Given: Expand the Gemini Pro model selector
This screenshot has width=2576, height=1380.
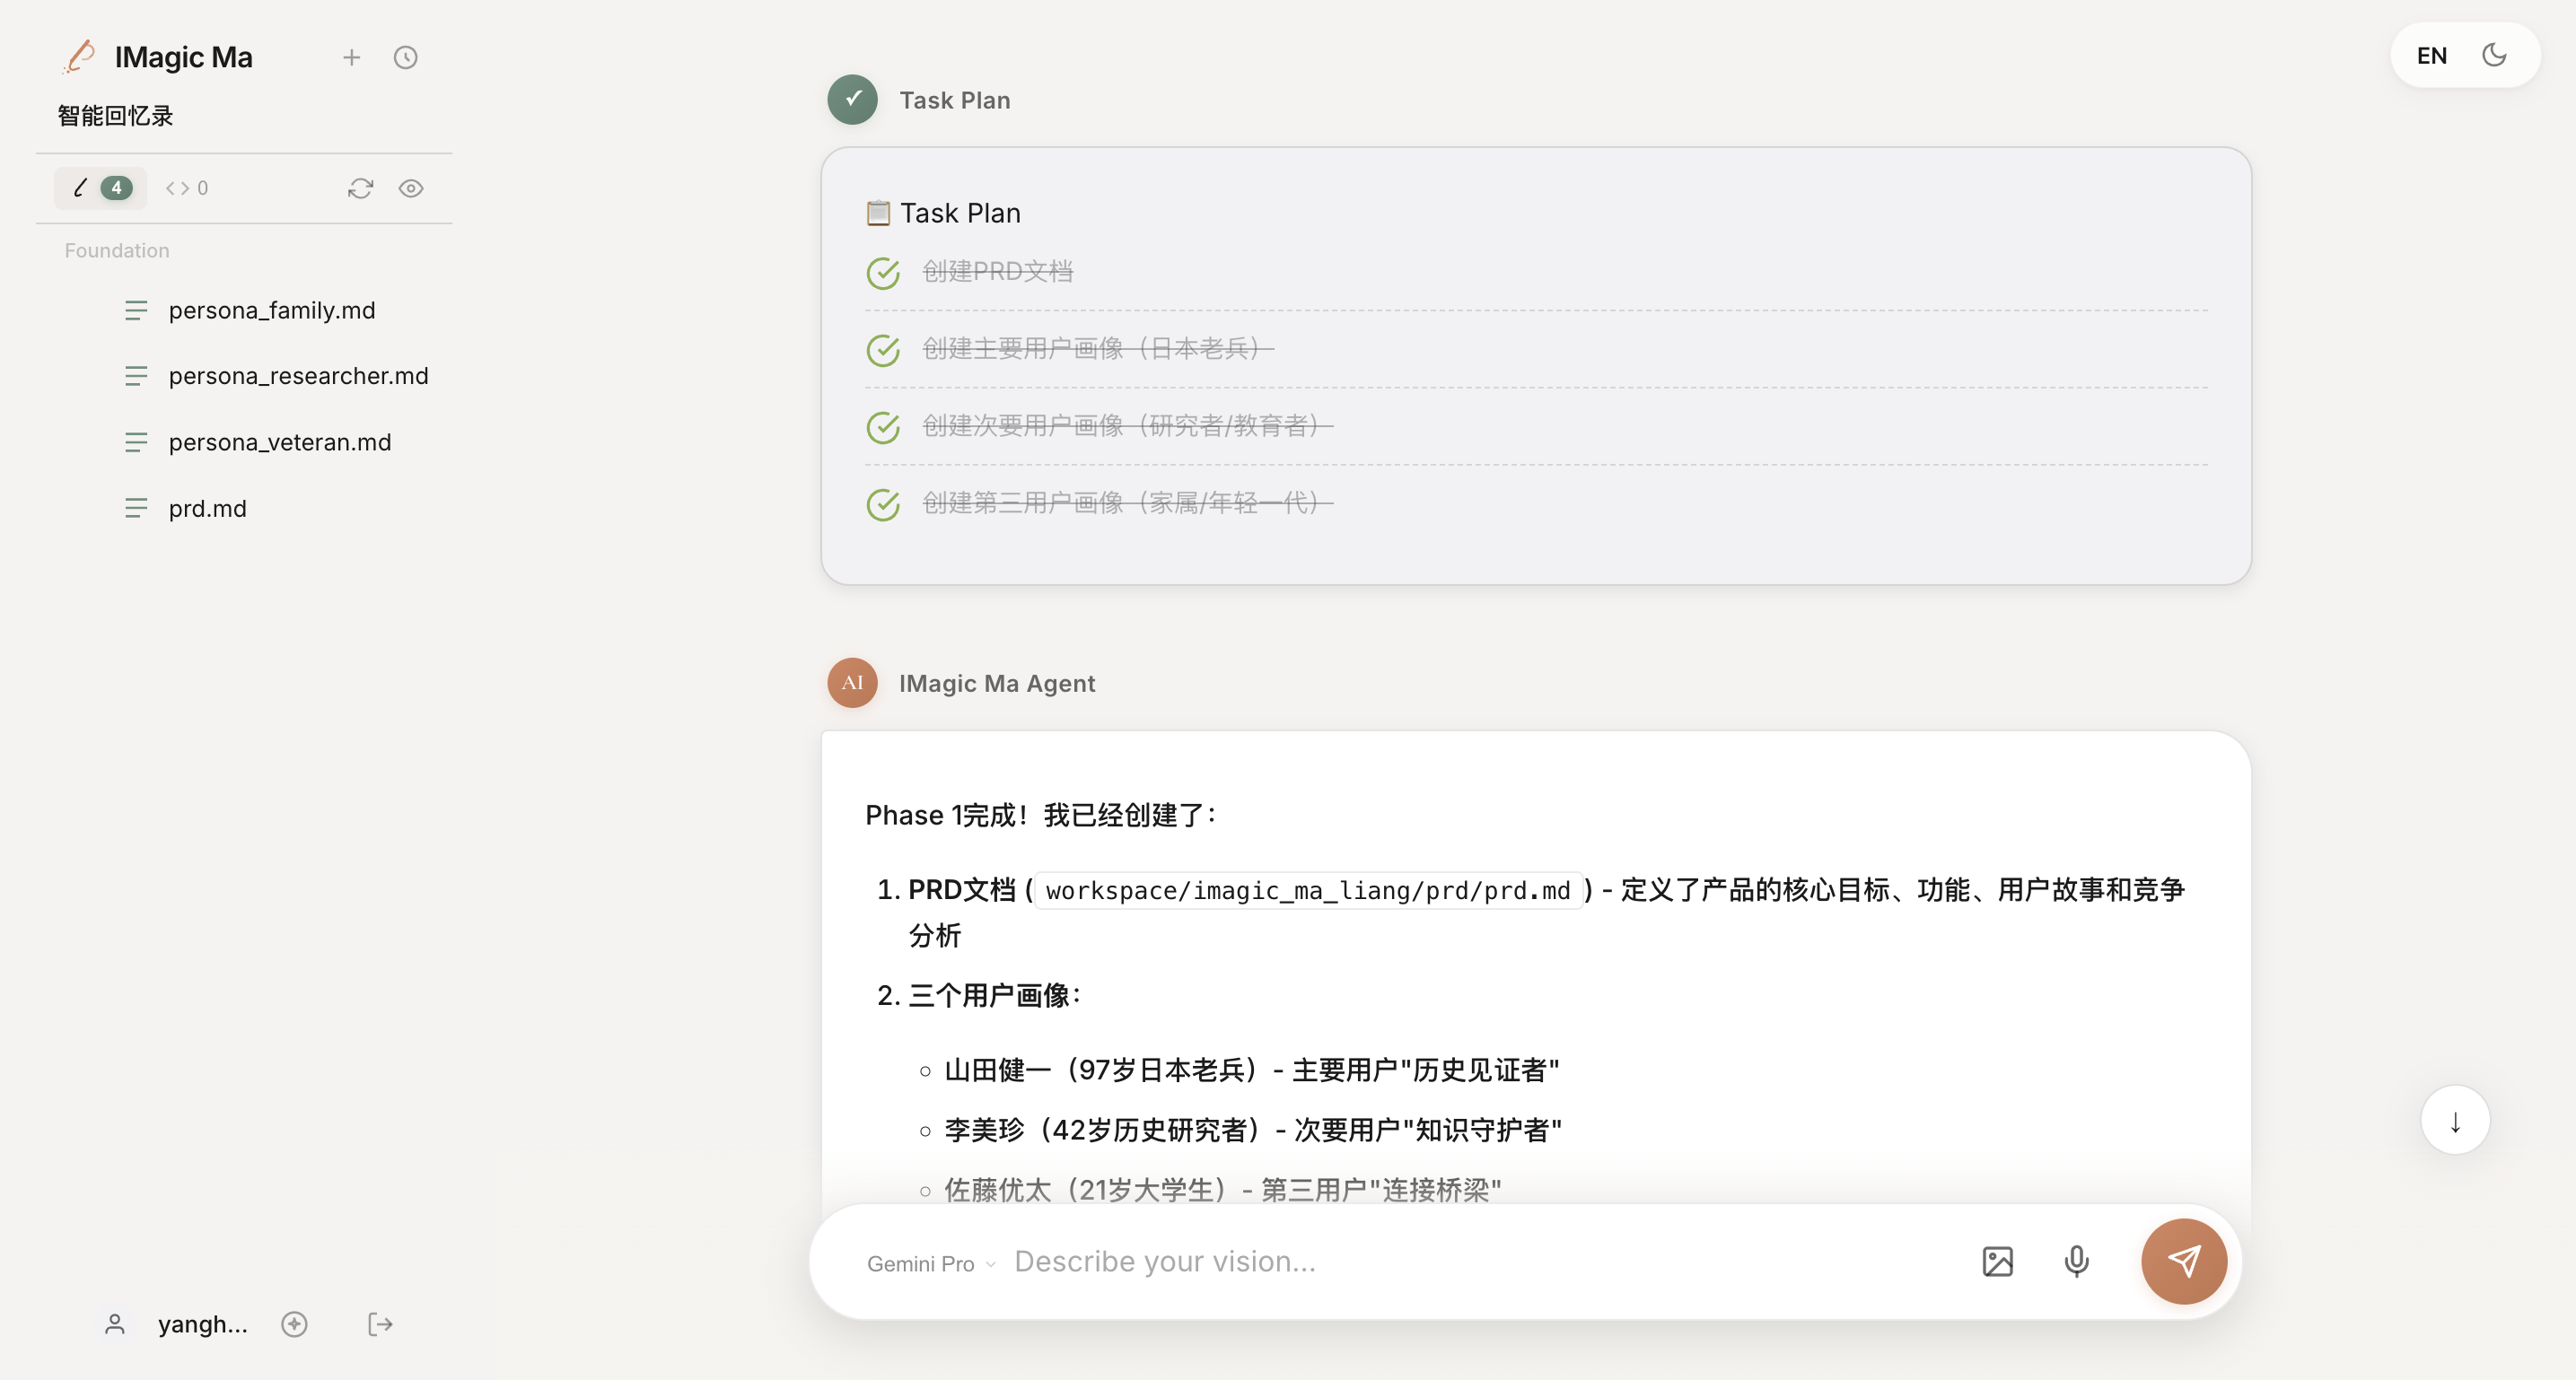Looking at the screenshot, I should click(x=929, y=1263).
